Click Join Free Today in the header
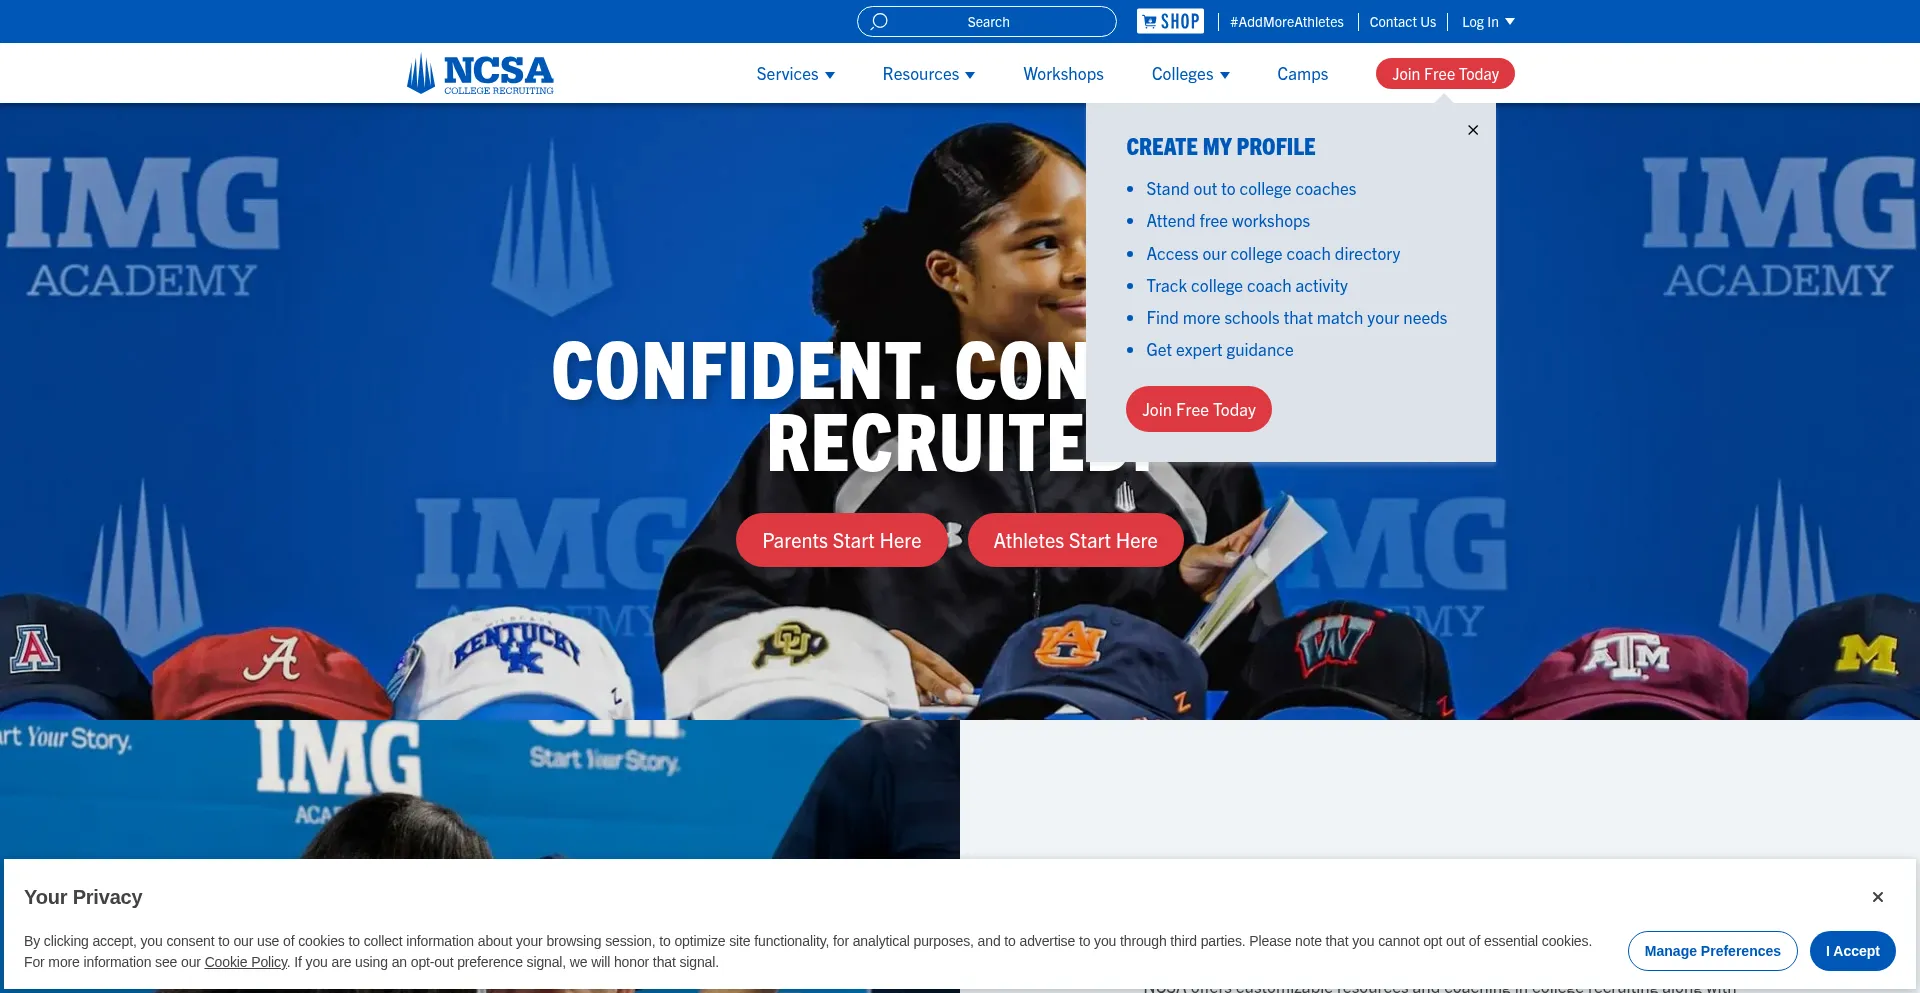This screenshot has width=1920, height=993. 1445,74
